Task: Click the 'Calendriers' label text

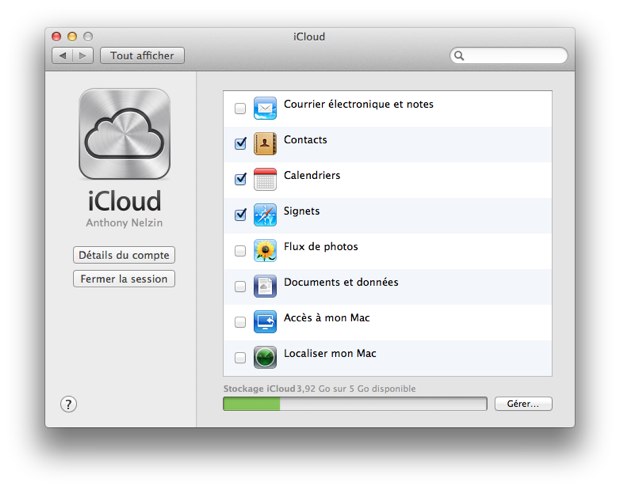Action: tap(312, 176)
